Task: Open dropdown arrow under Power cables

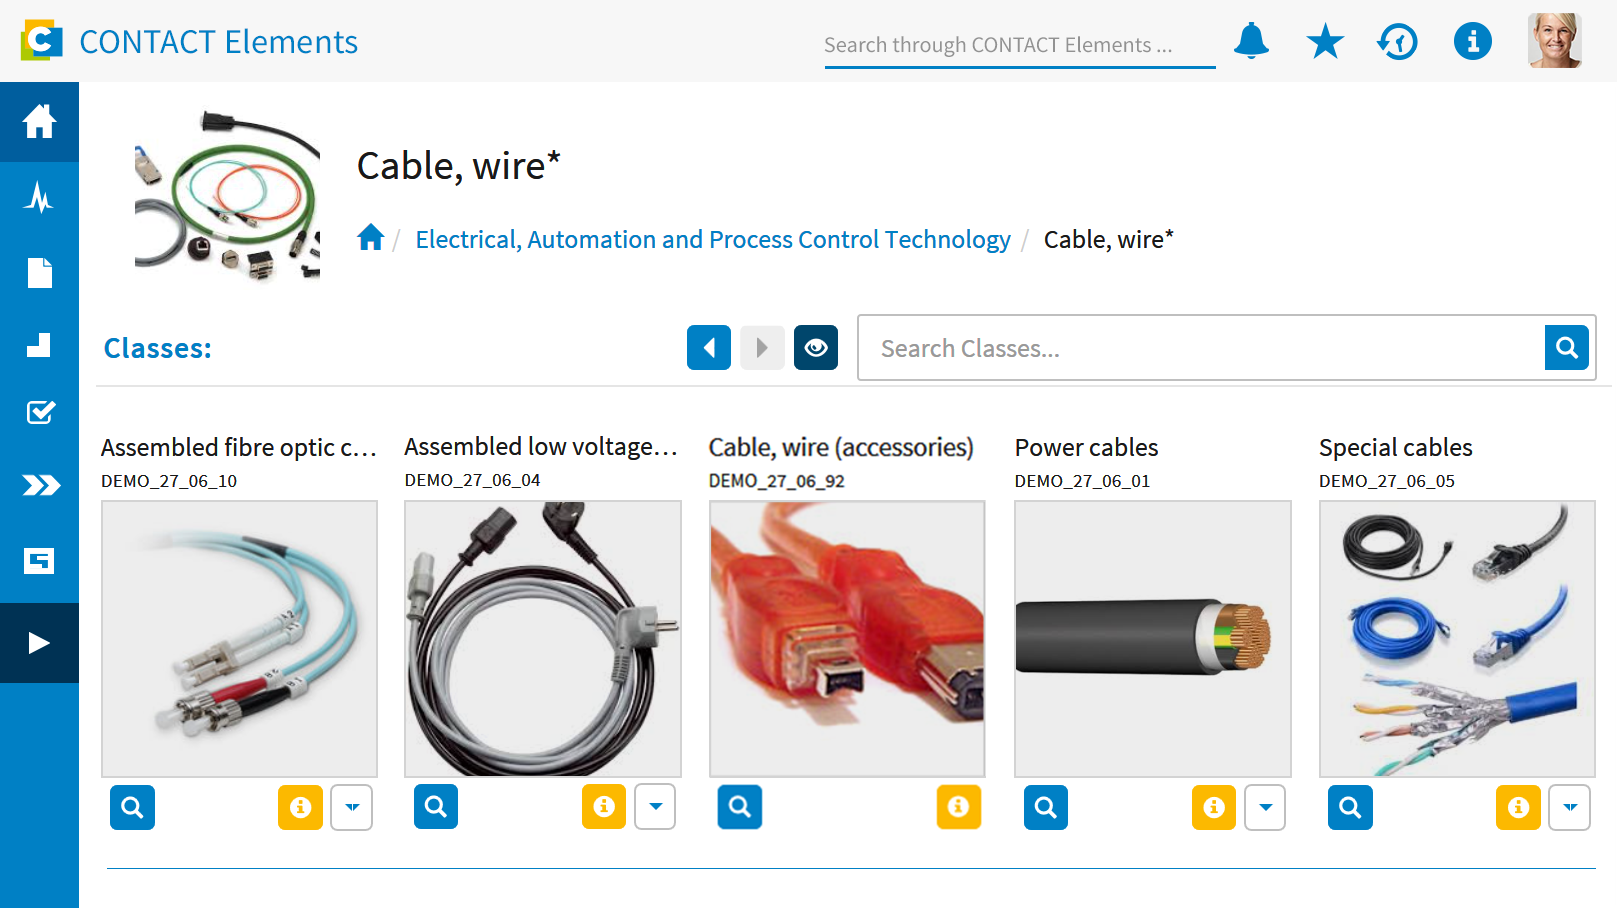Action: coord(1265,807)
